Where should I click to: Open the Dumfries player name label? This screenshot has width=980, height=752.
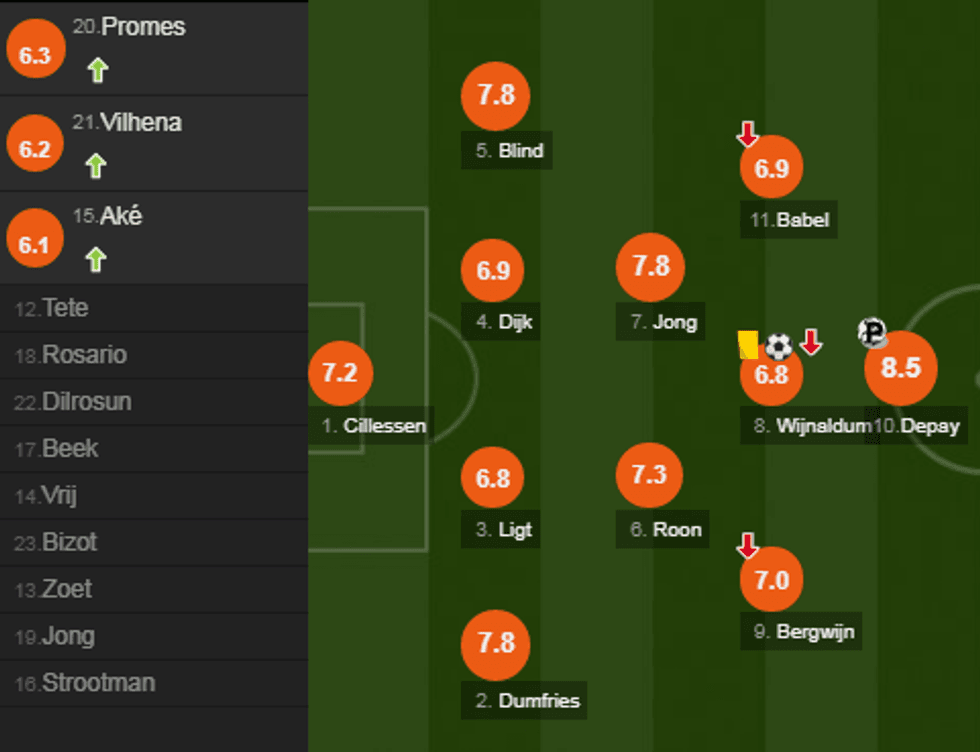525,701
